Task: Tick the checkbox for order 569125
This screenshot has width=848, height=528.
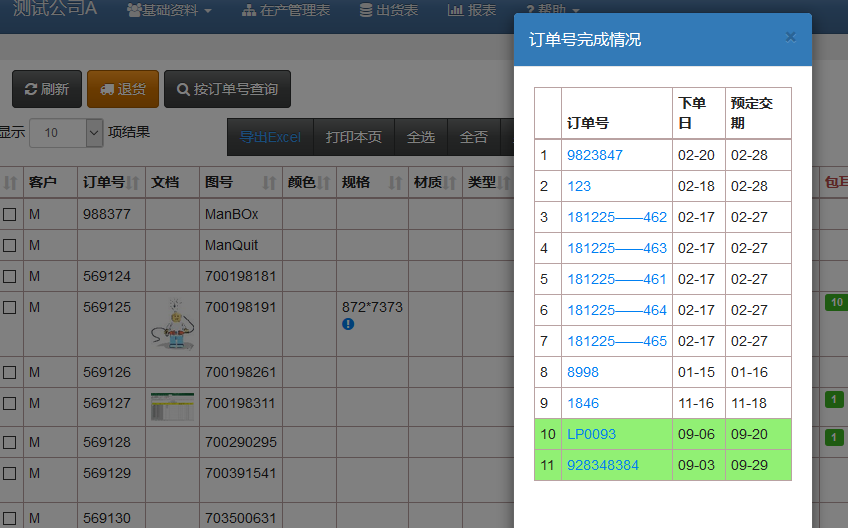Action: click(10, 308)
